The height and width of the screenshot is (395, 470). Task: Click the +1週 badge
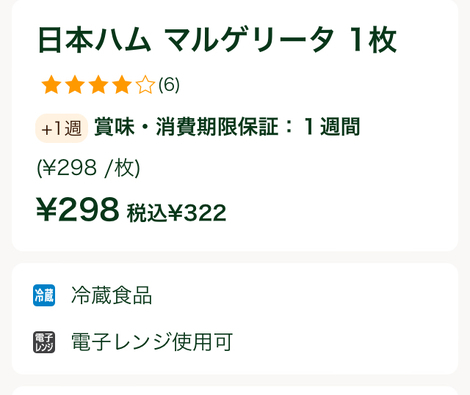(x=62, y=128)
